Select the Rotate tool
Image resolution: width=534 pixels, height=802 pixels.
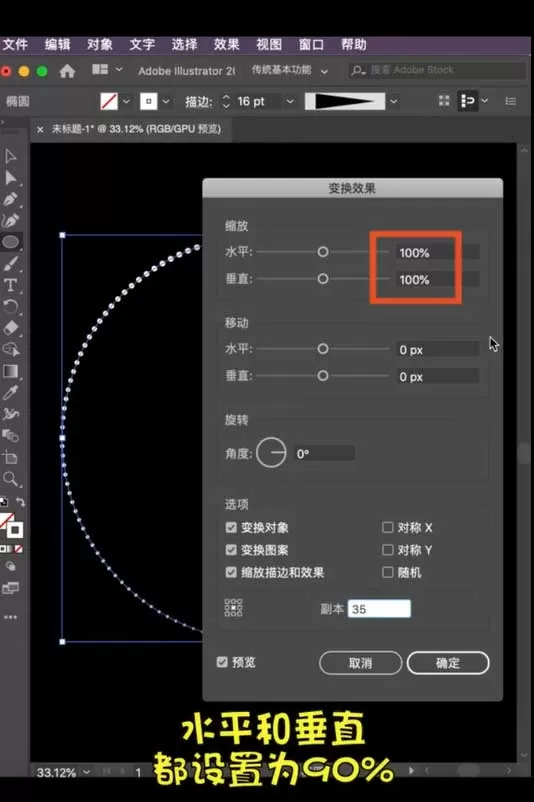coord(10,306)
